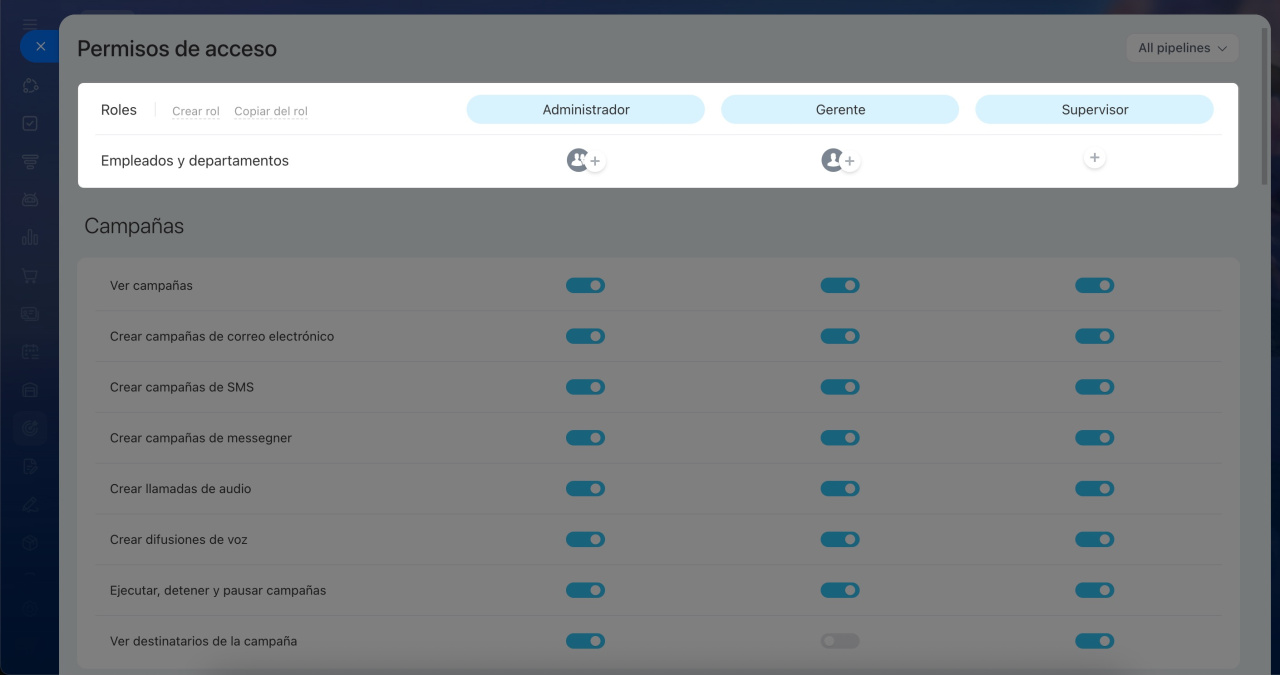
Task: Open the CRM funnel icon in sidebar
Action: tap(30, 162)
